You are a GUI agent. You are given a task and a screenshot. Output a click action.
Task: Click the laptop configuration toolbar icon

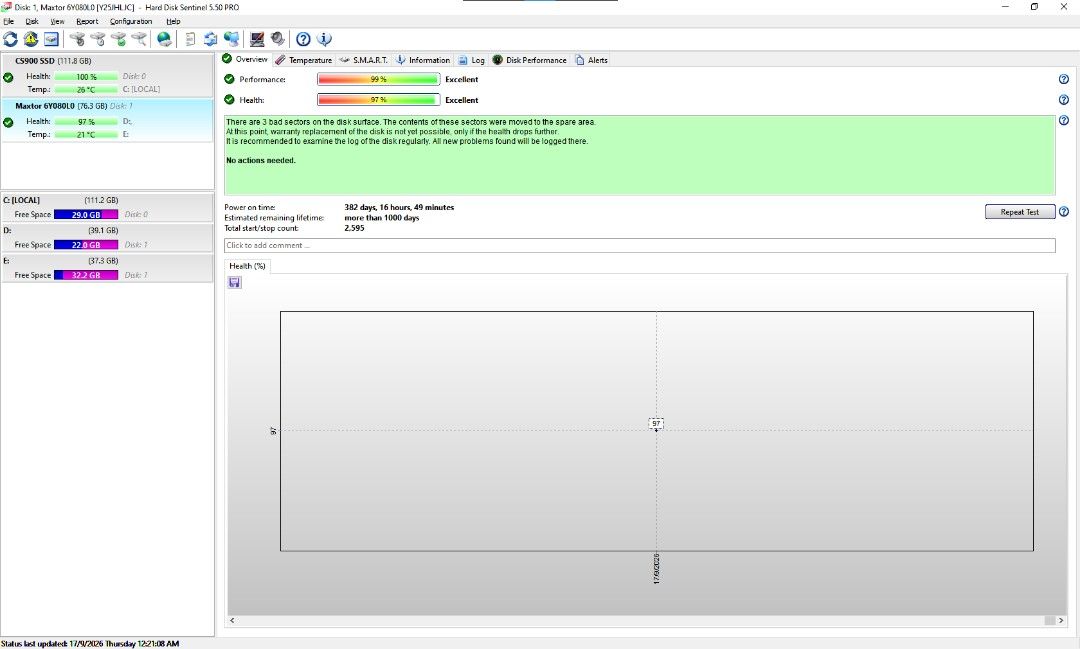click(x=257, y=39)
